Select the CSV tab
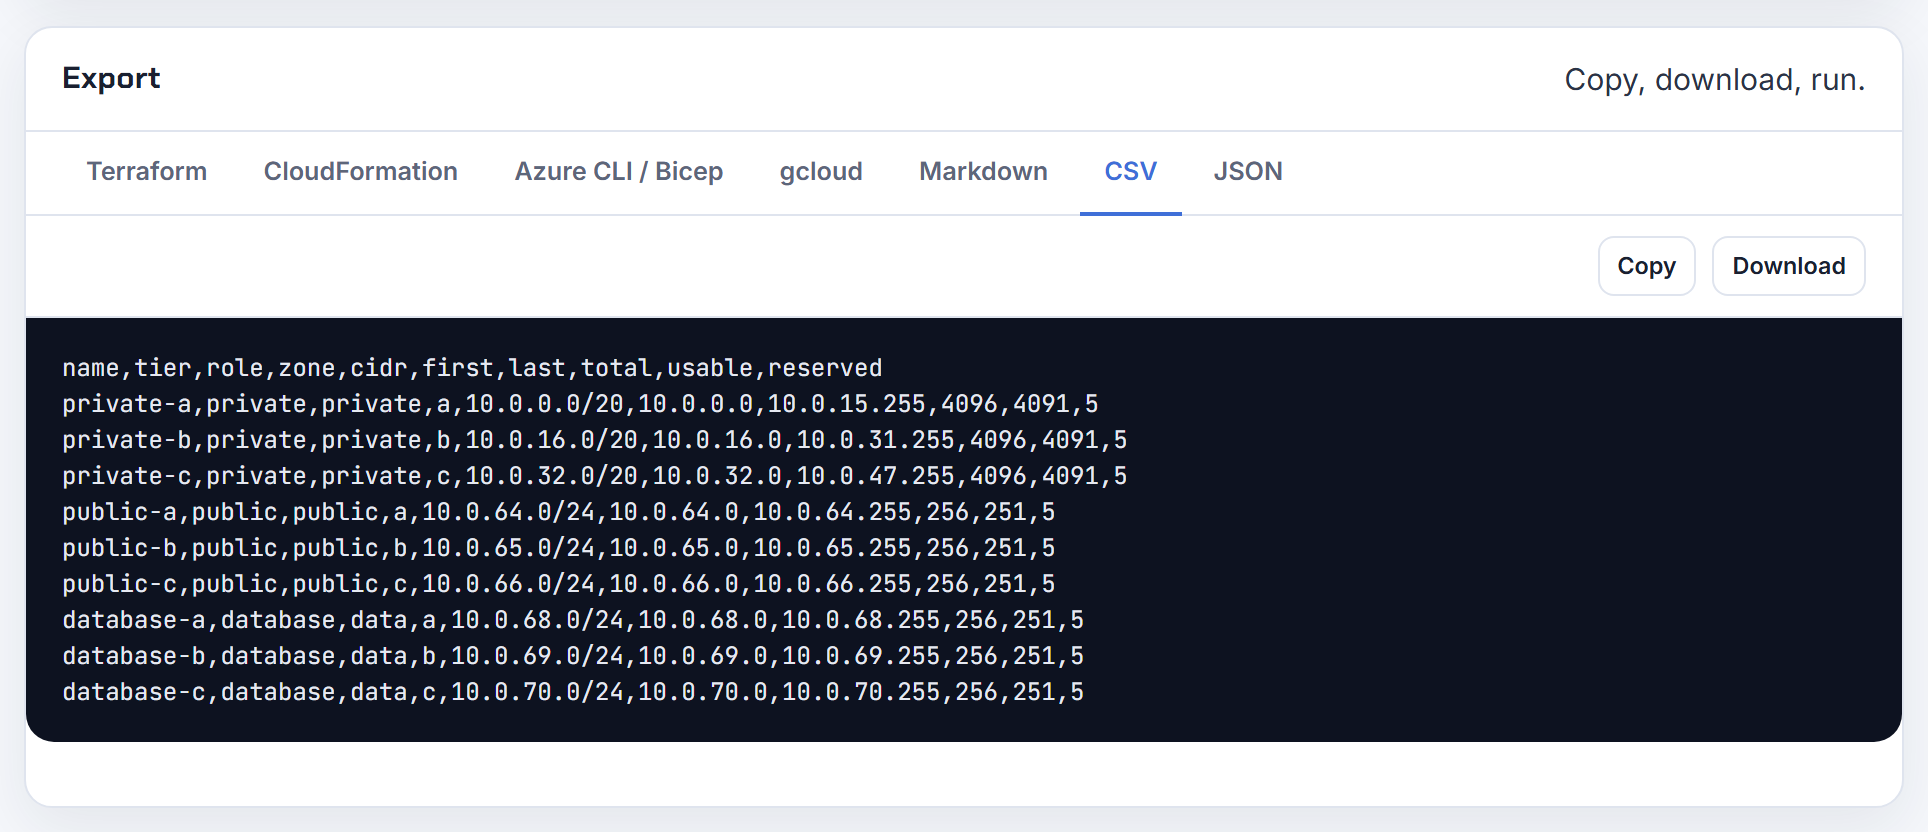Screen dimensions: 1928x832 (x=1131, y=172)
